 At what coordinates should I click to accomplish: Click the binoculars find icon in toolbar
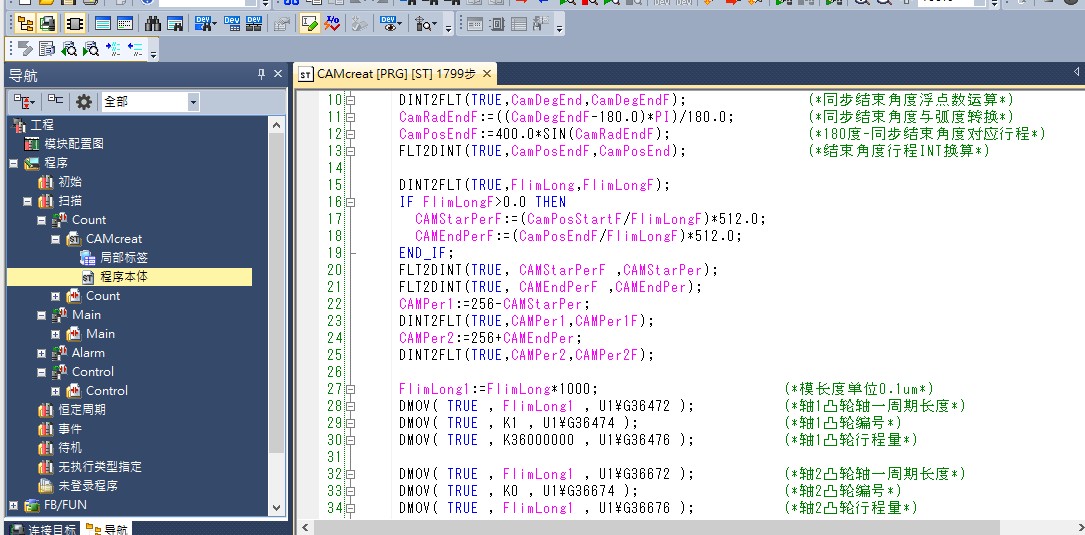coord(151,24)
